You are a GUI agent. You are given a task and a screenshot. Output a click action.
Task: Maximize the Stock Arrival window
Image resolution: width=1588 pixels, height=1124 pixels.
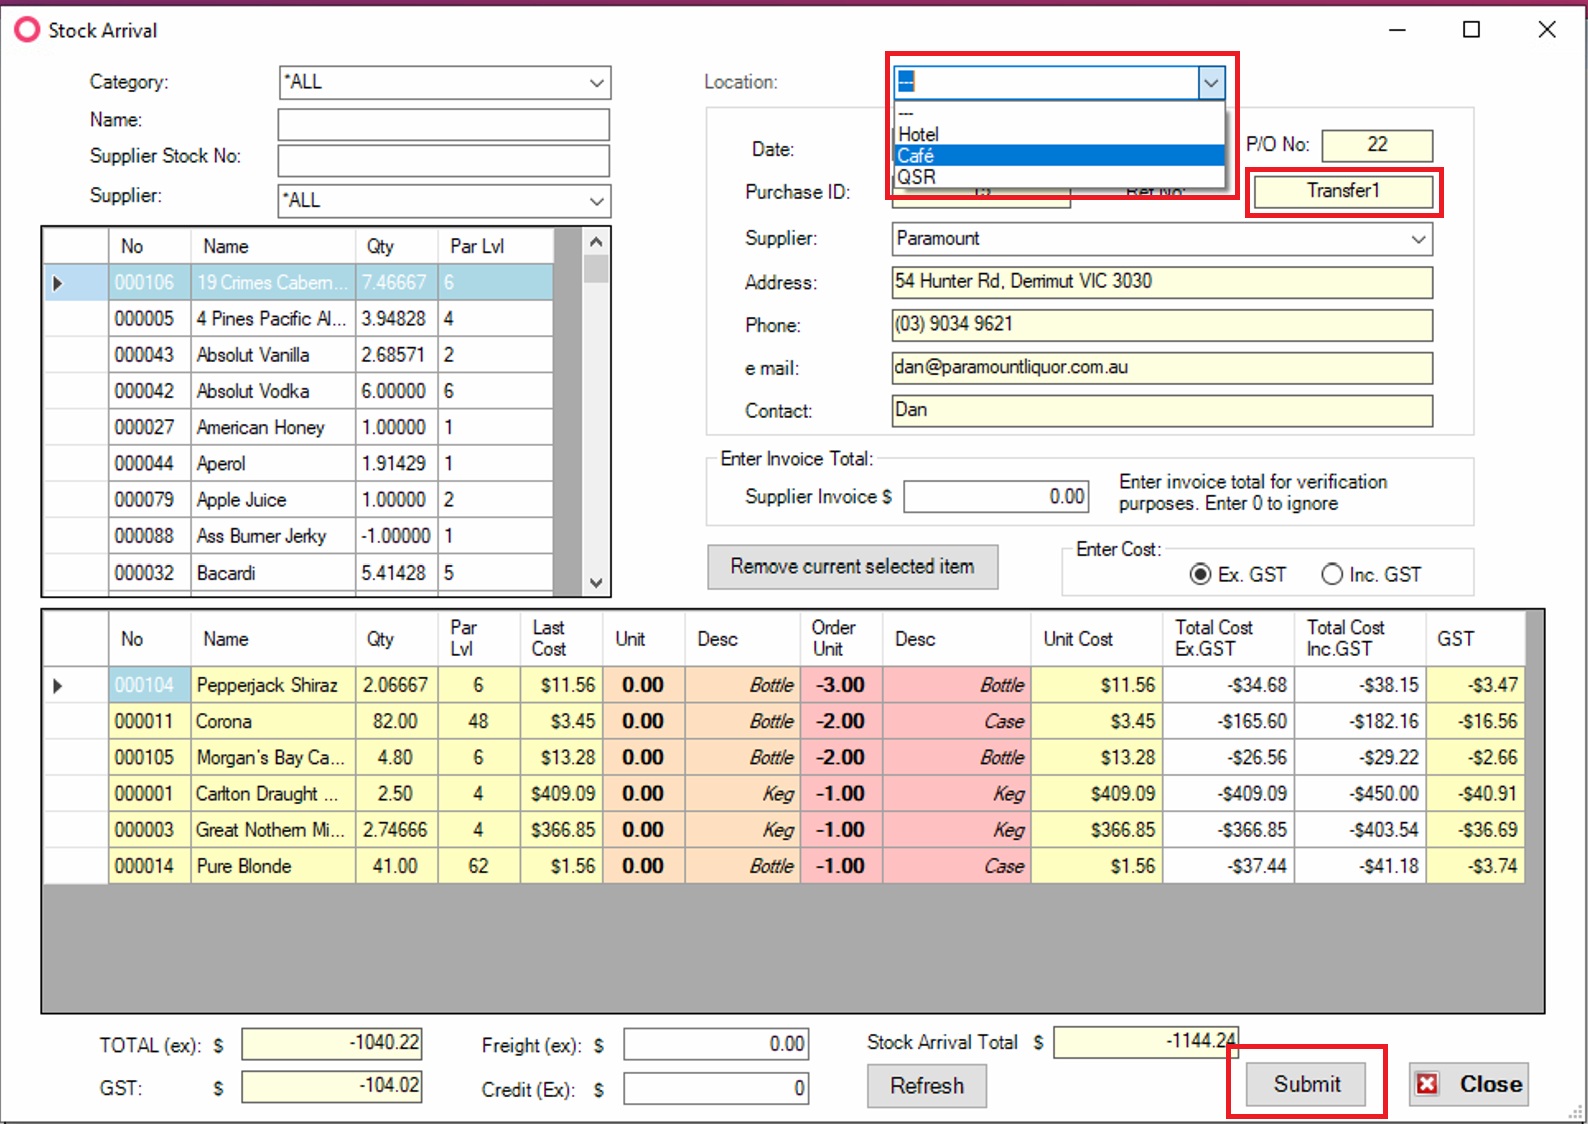coord(1471,30)
